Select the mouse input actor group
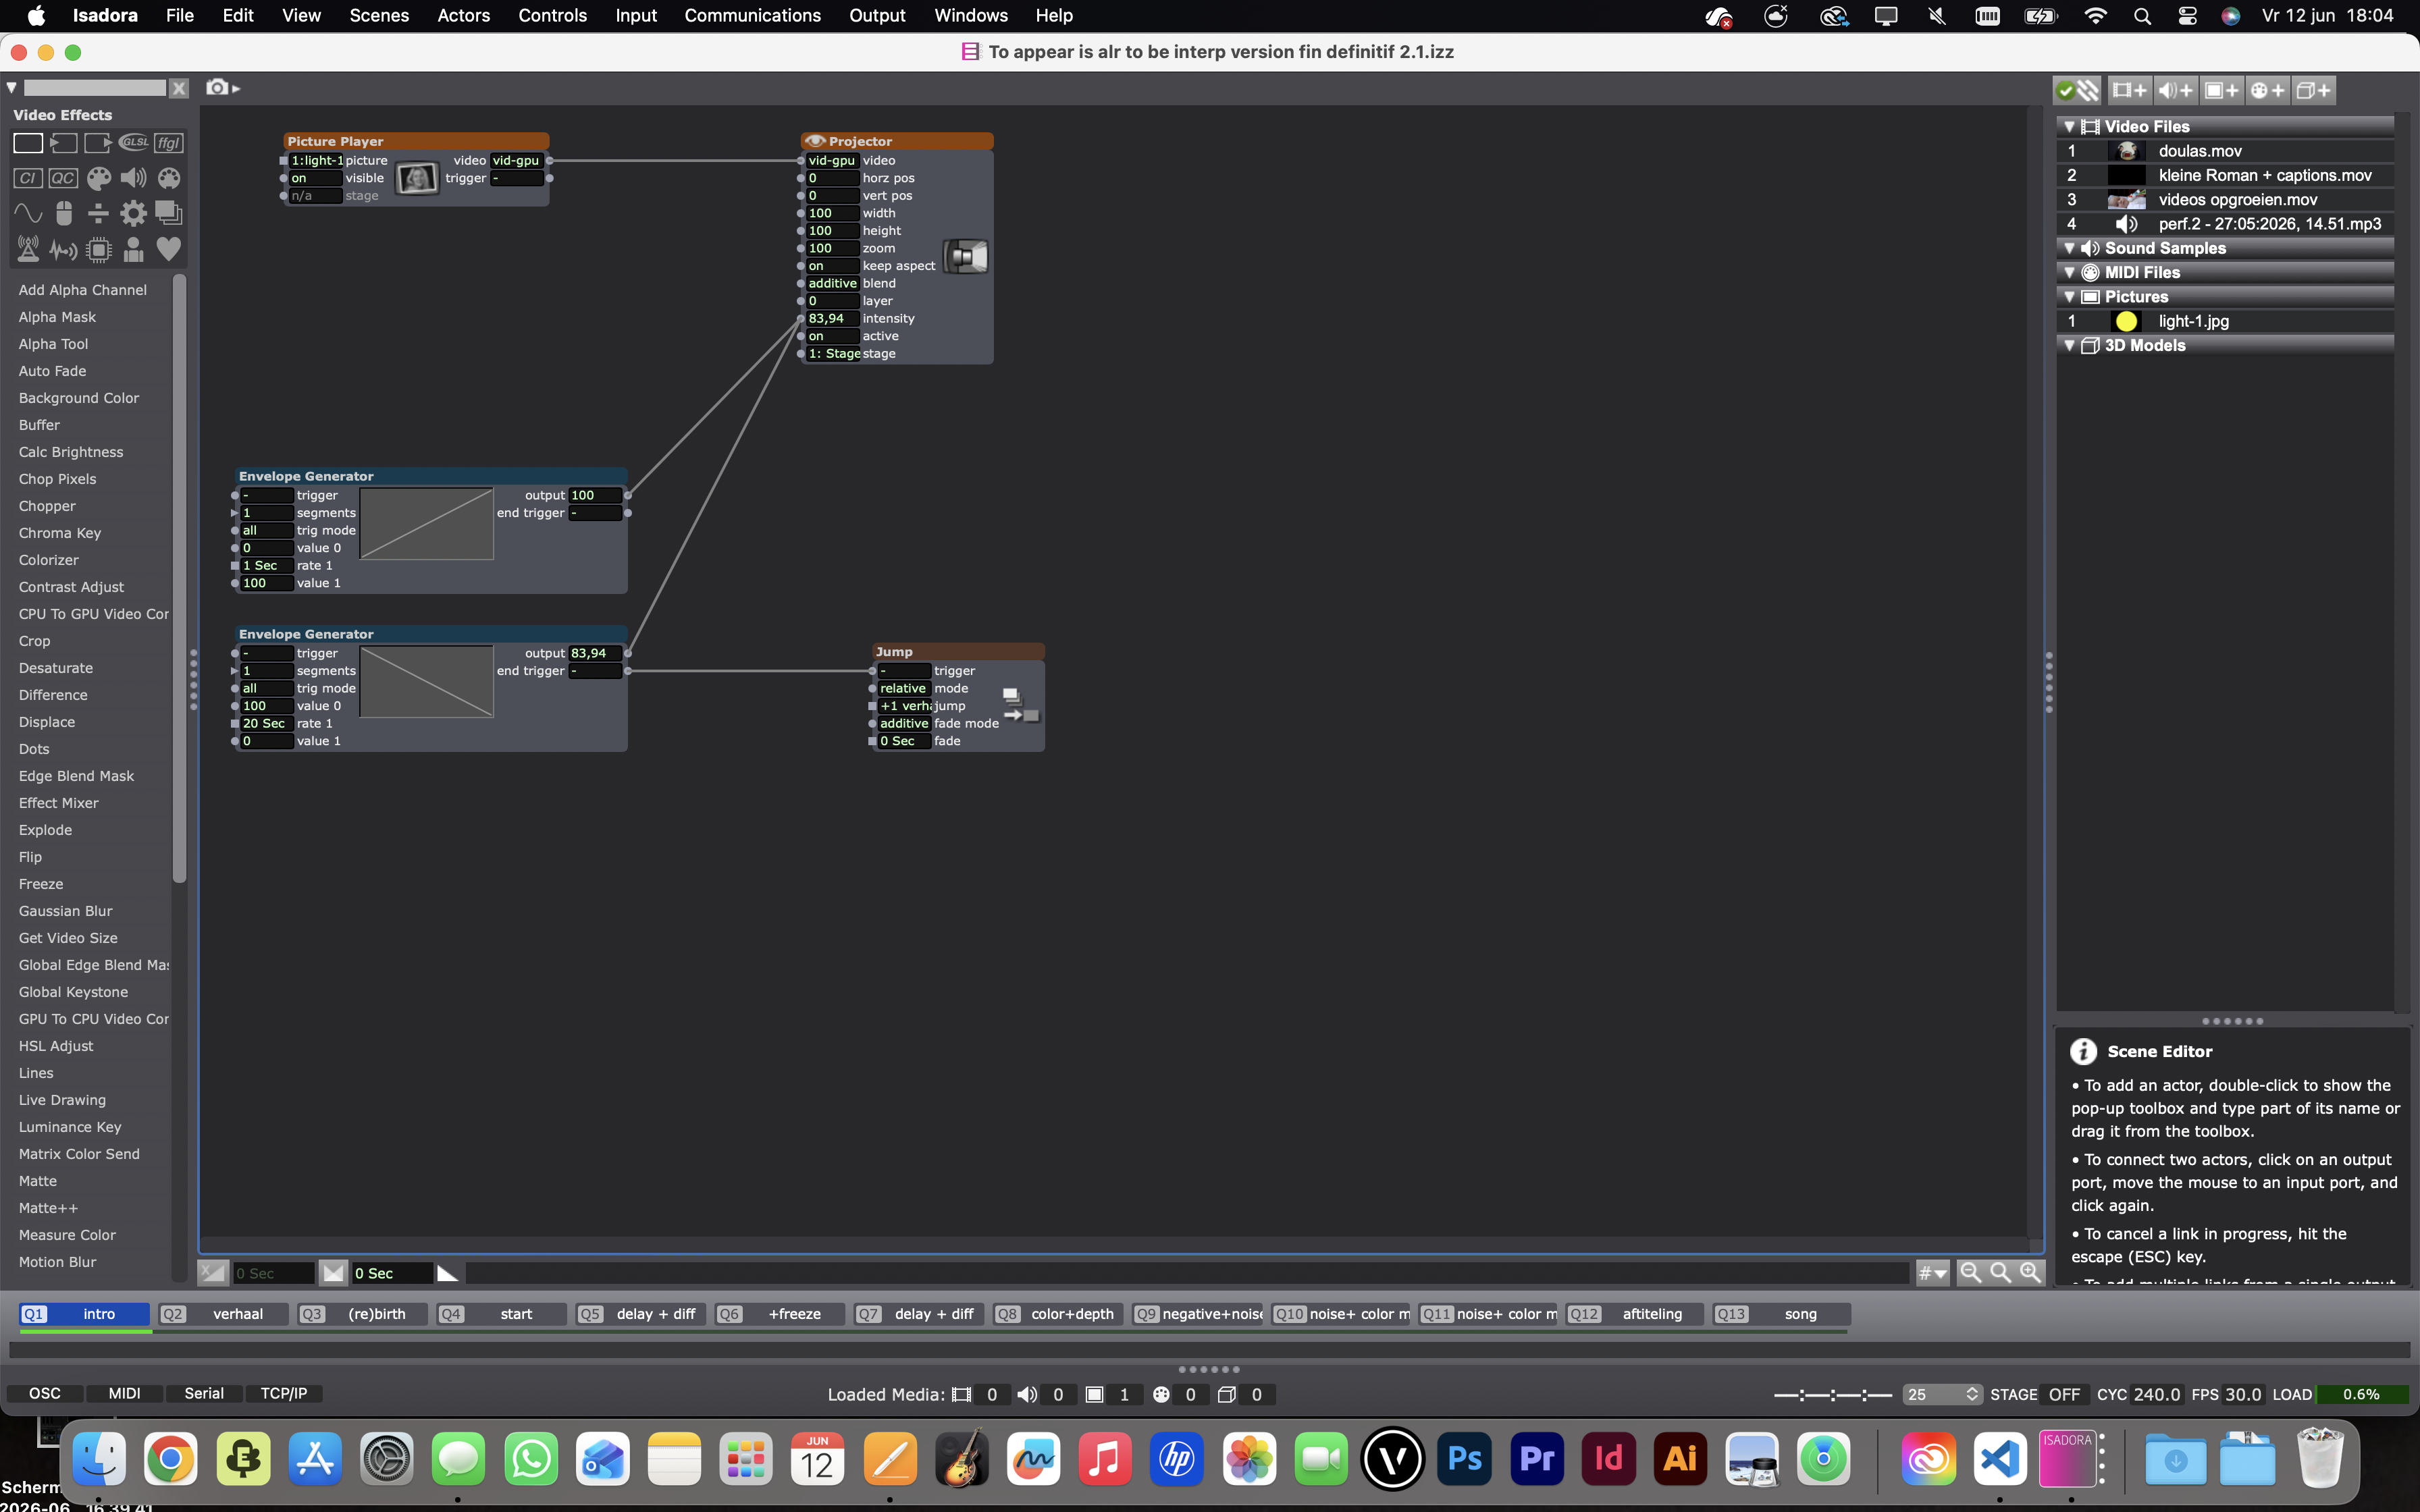The width and height of the screenshot is (2420, 1512). (63, 213)
